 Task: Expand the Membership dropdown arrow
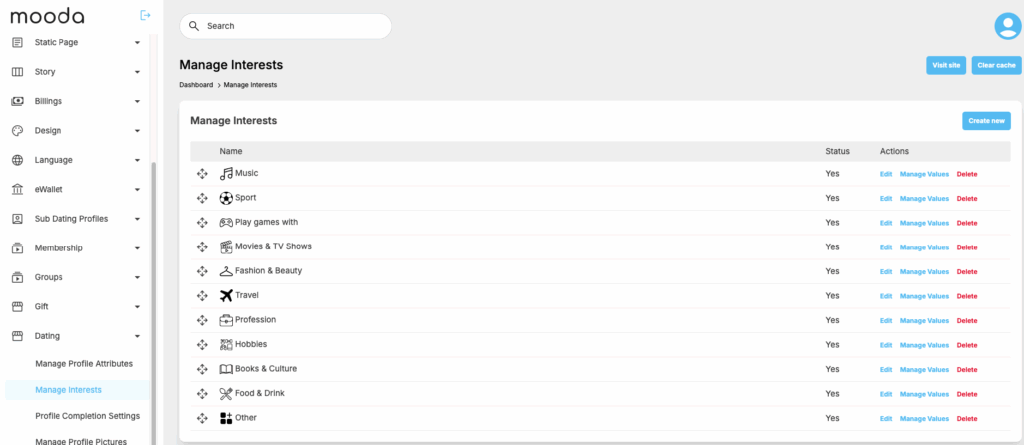(137, 248)
